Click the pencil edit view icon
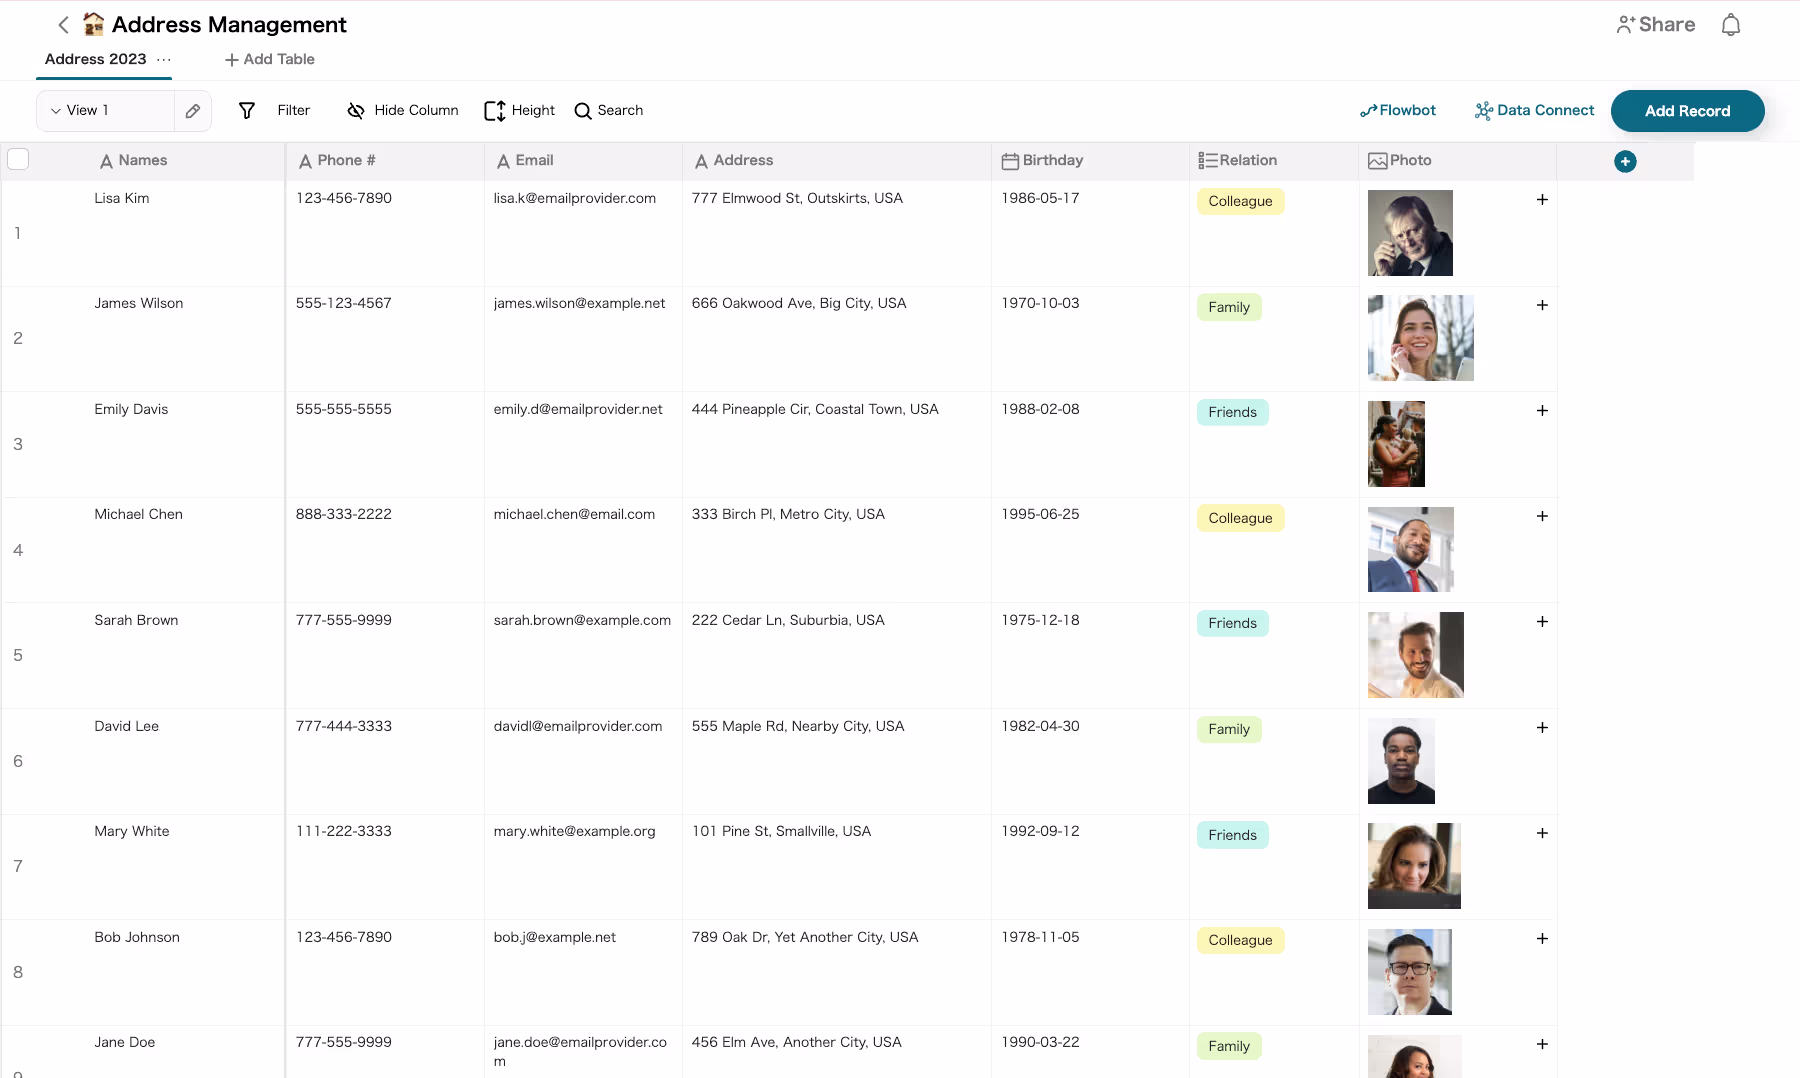The height and width of the screenshot is (1078, 1800). pos(193,111)
